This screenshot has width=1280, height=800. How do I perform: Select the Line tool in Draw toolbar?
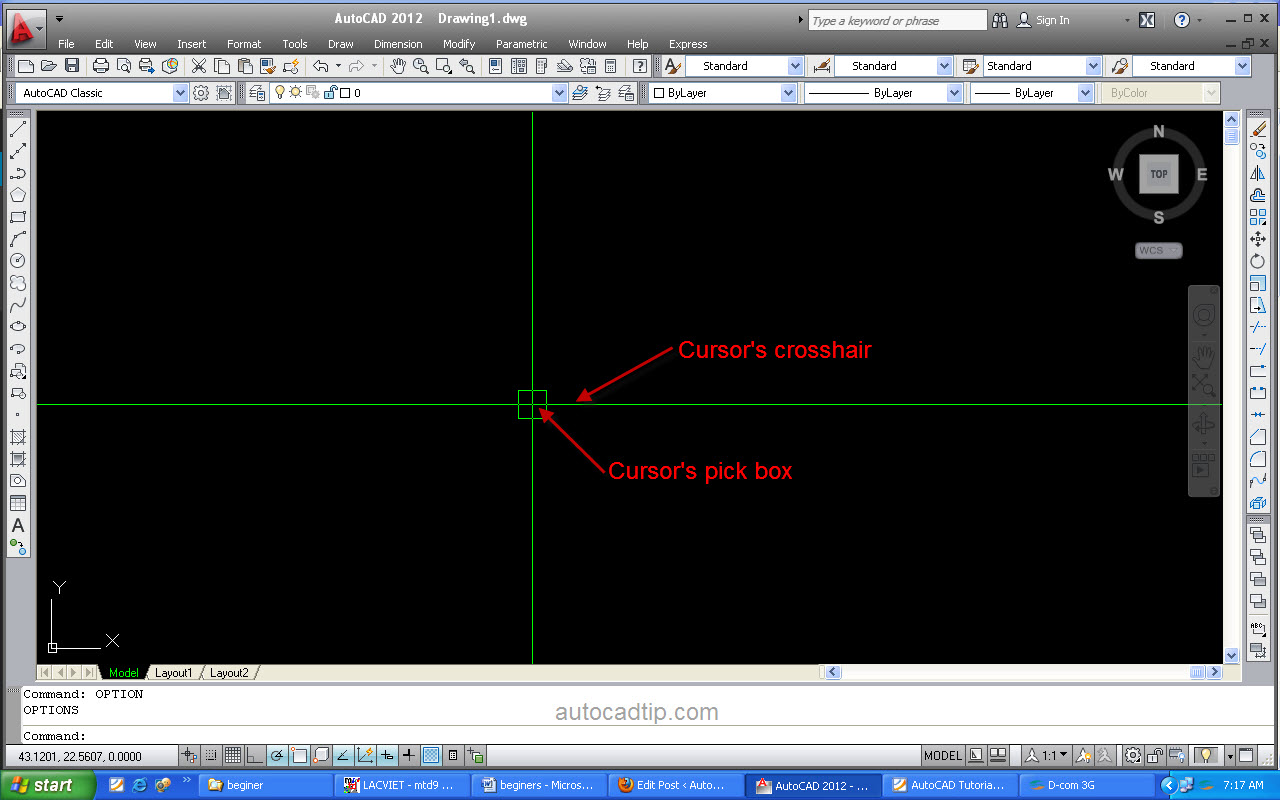tap(18, 128)
